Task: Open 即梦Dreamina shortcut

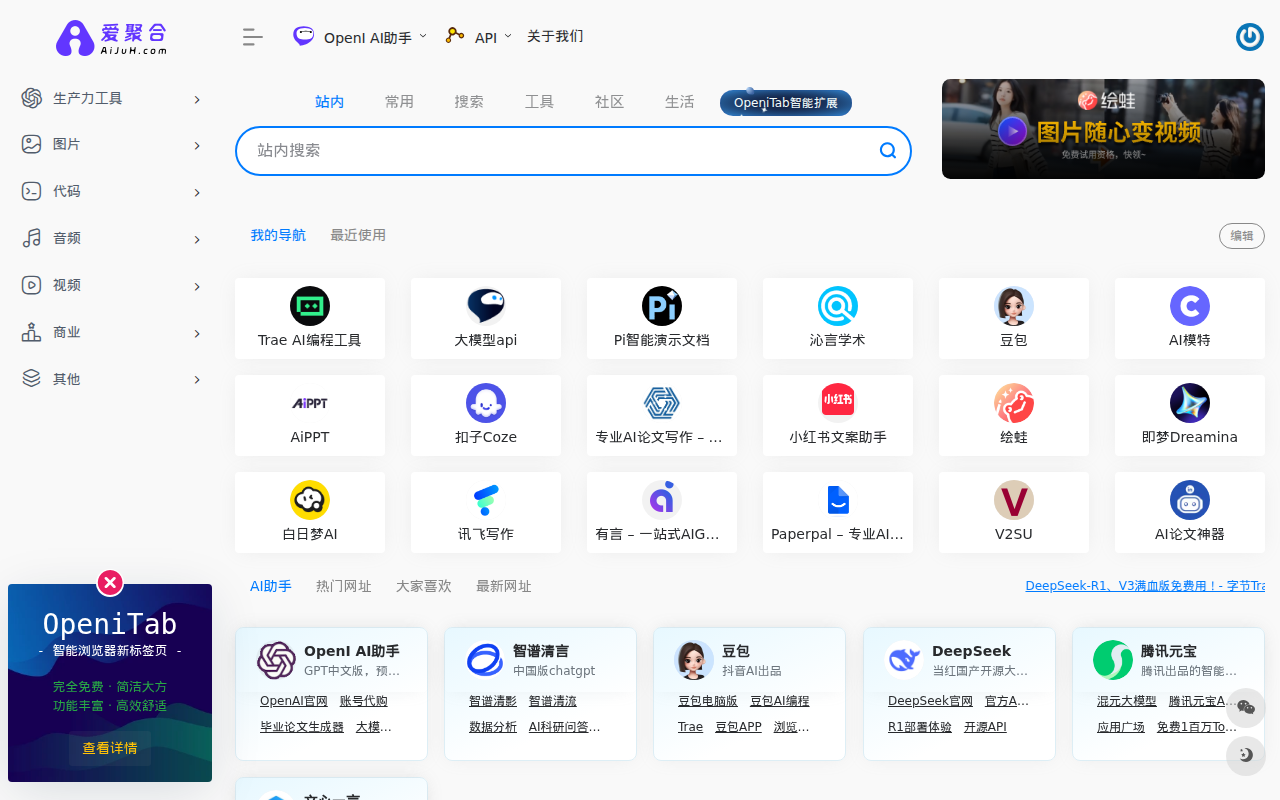Action: pyautogui.click(x=1190, y=415)
